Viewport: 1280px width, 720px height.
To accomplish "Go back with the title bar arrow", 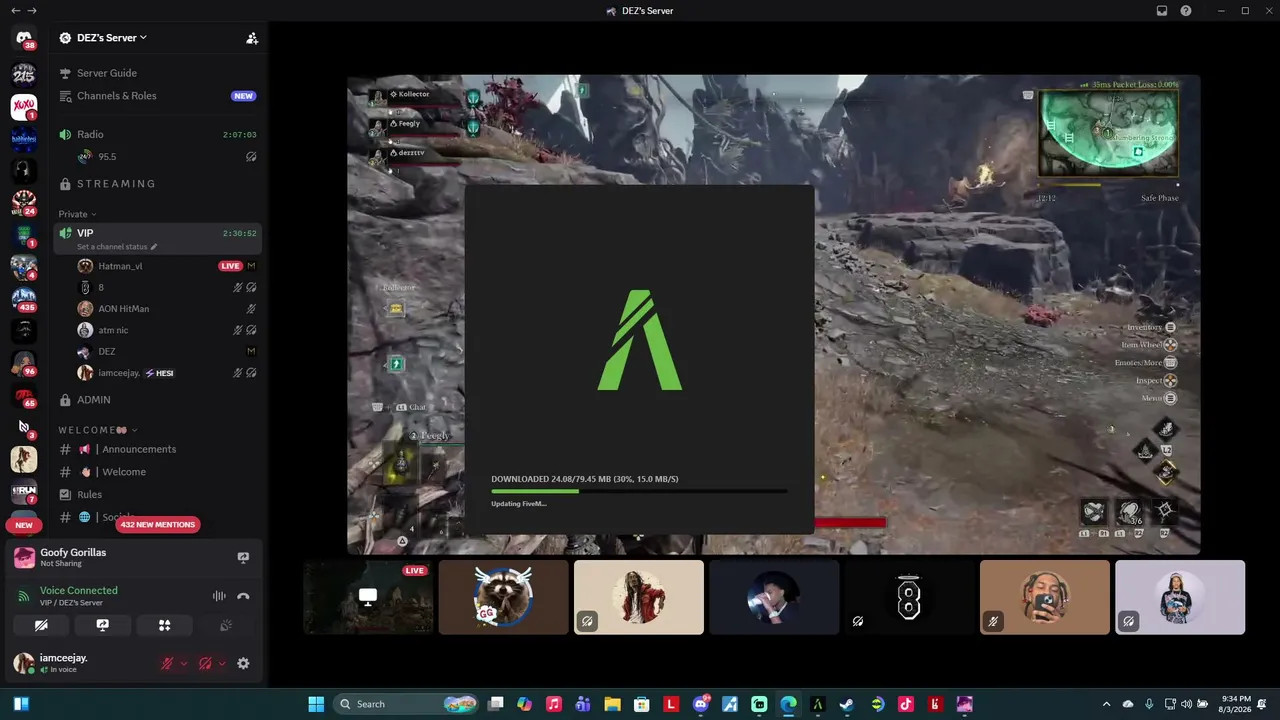I will [x=15, y=11].
